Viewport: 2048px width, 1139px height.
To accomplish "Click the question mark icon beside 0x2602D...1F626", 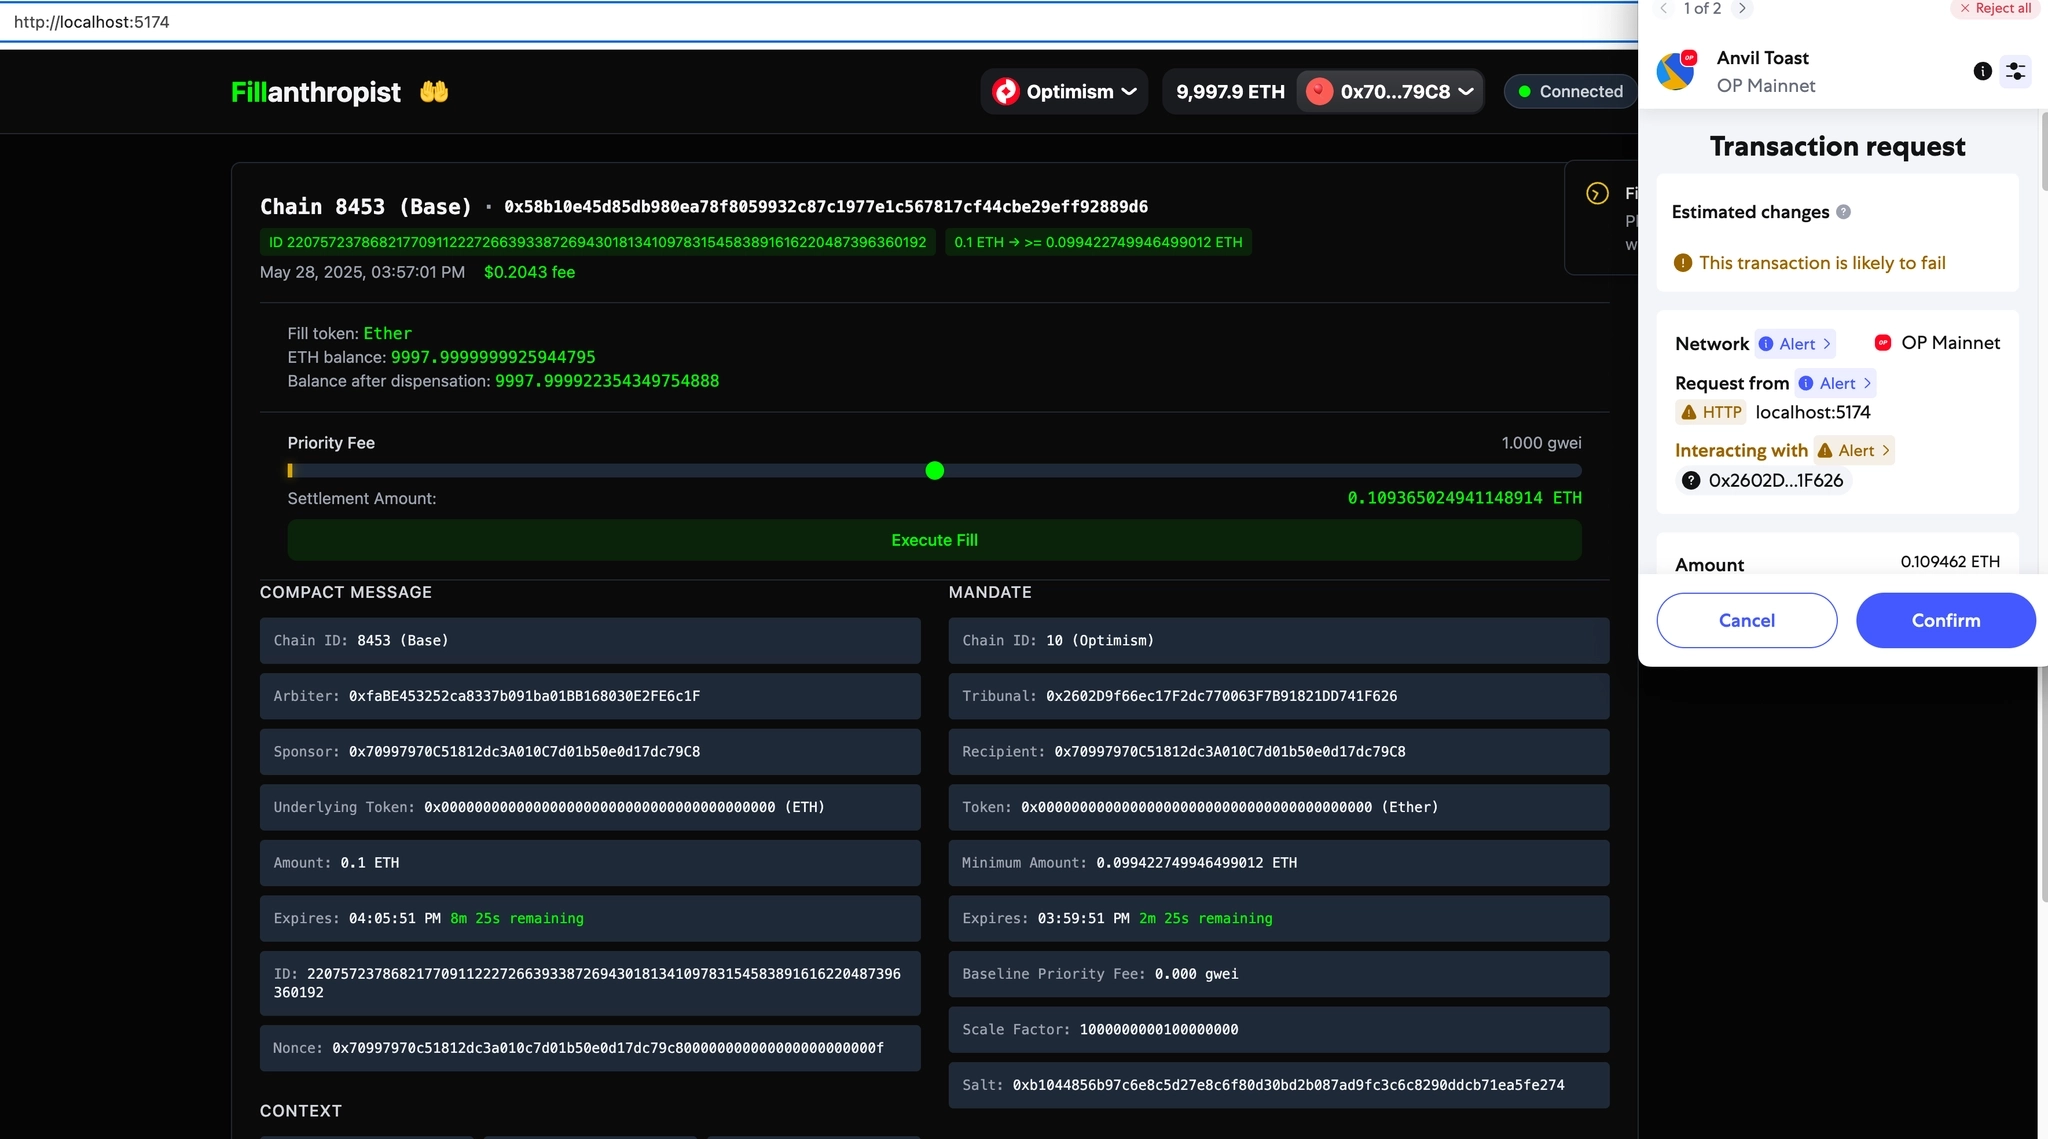I will 1691,480.
